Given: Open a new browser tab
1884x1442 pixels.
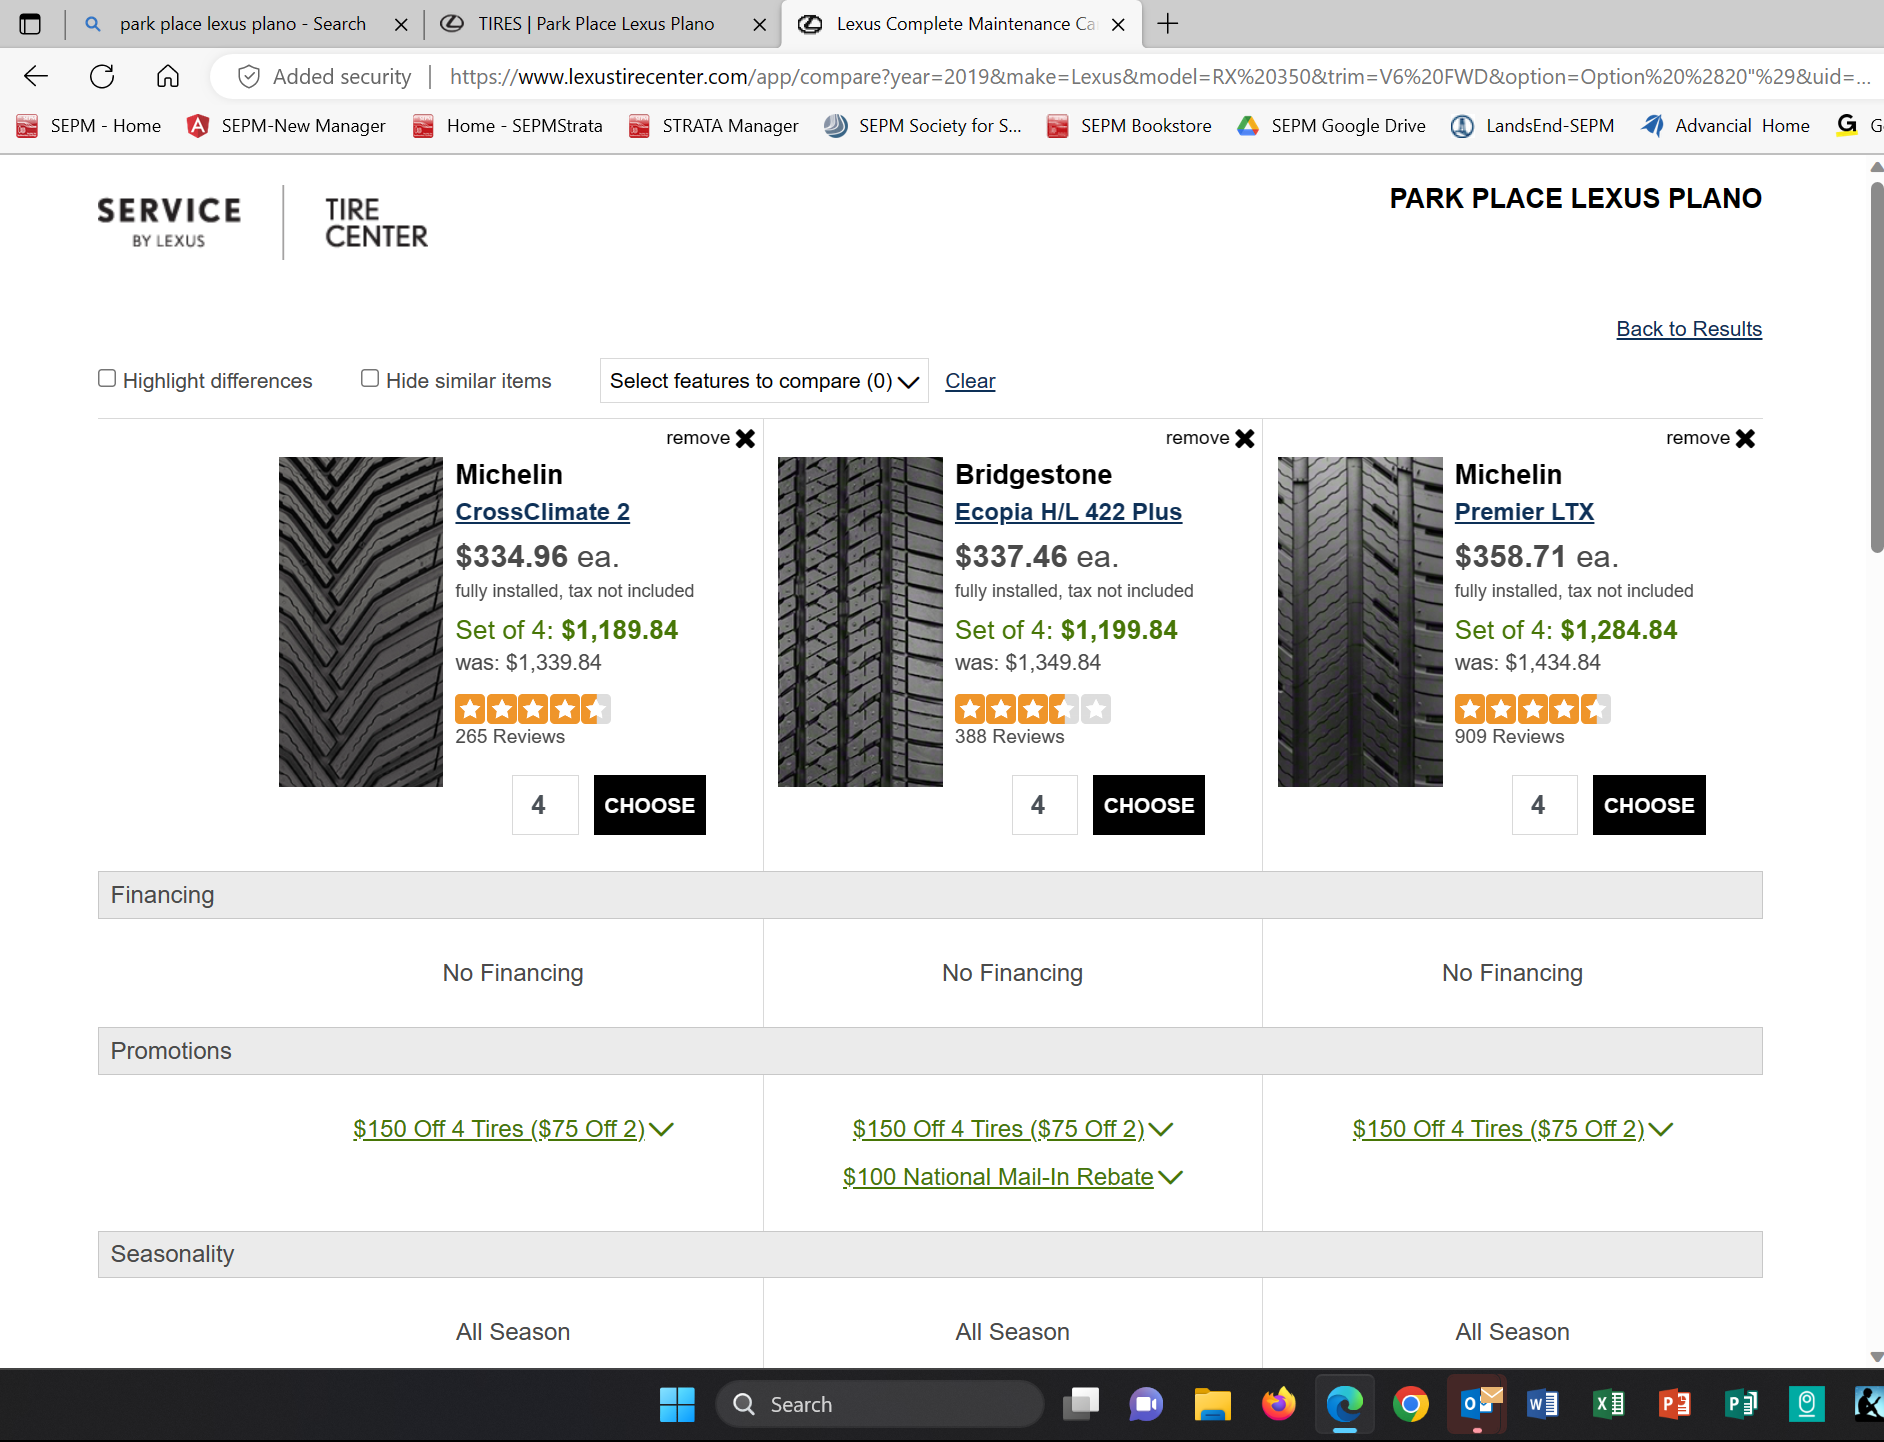Looking at the screenshot, I should 1167,24.
